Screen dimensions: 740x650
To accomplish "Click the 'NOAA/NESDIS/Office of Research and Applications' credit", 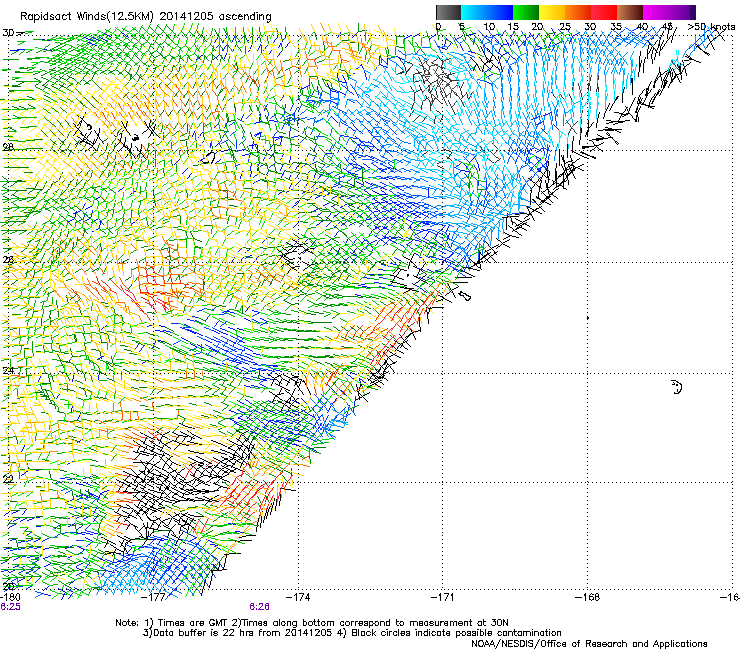I will [x=589, y=644].
